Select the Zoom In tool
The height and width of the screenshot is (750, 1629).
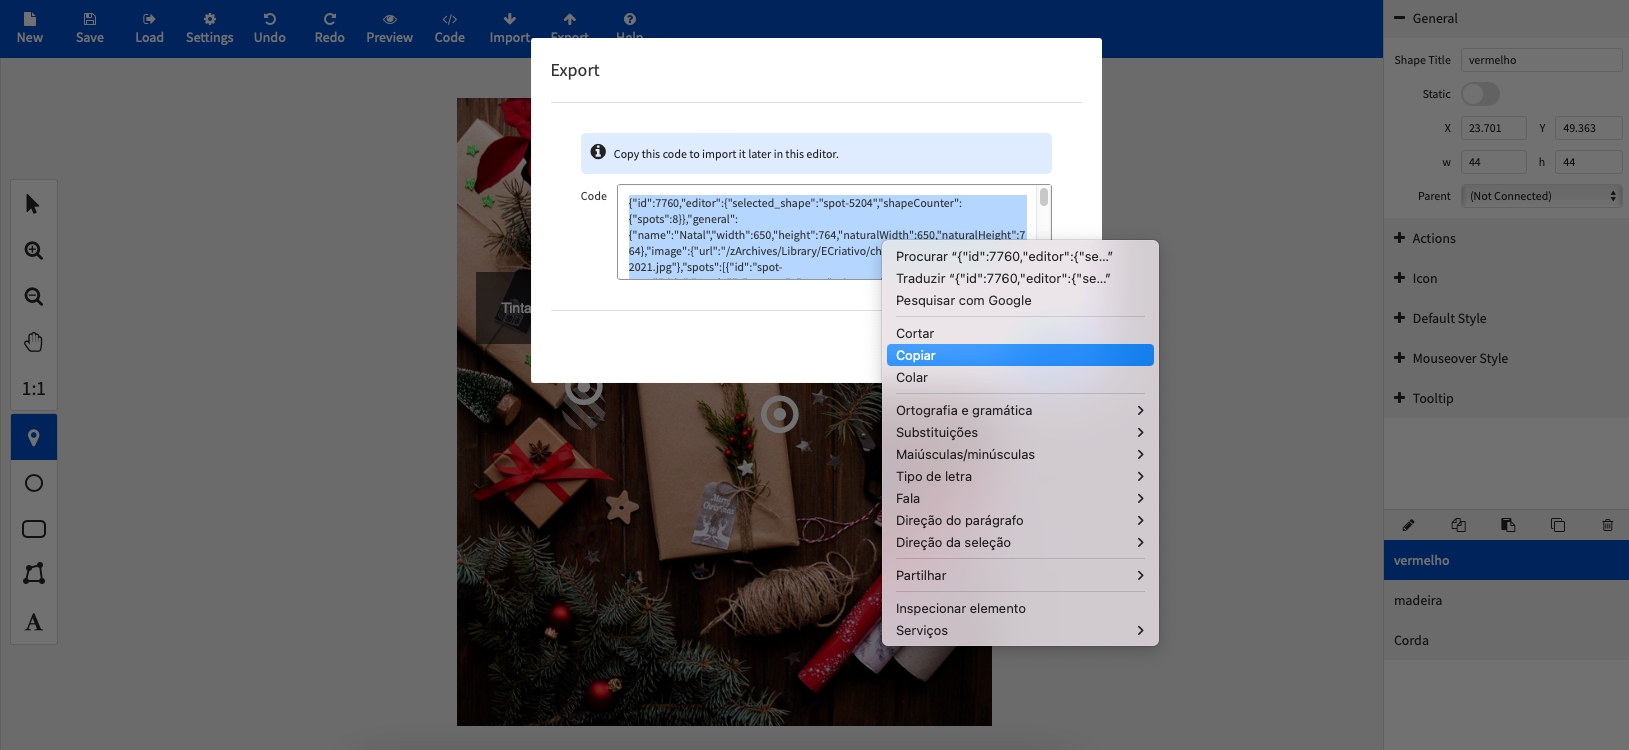pos(33,250)
